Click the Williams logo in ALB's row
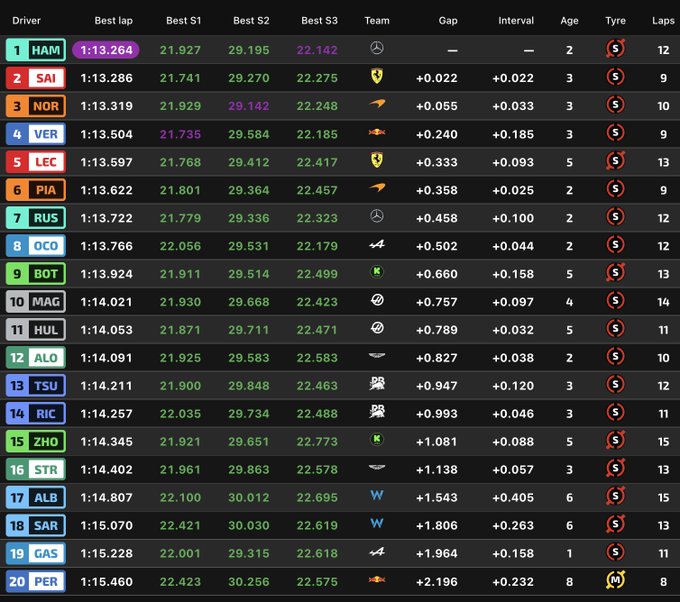 [x=377, y=495]
